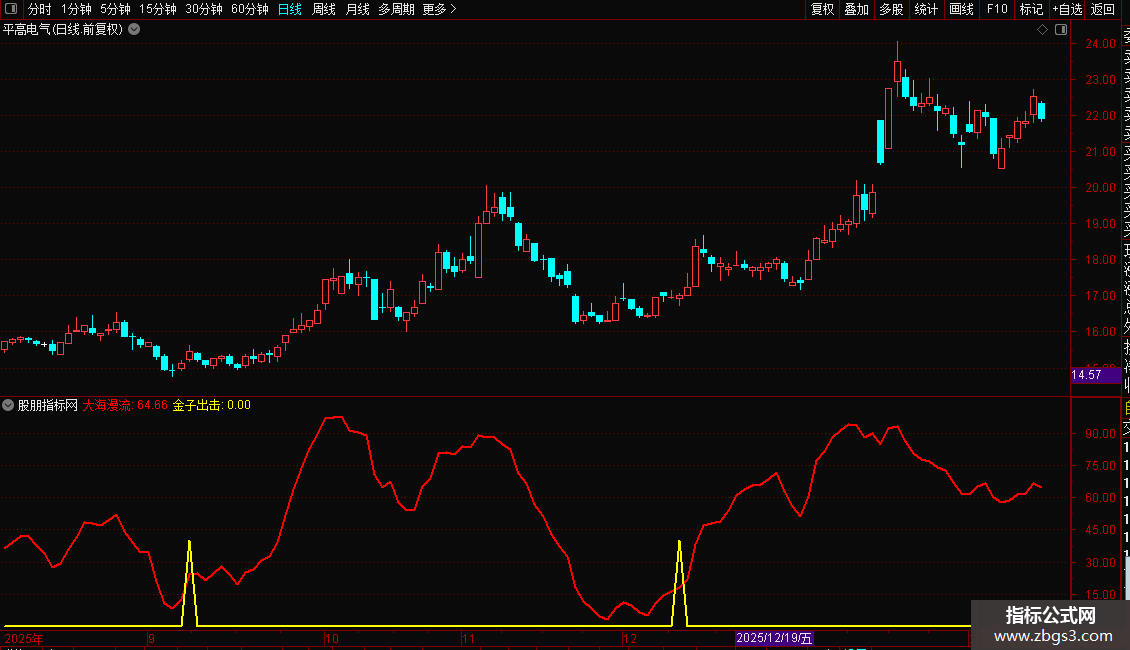Click the 股朋指标网 indicator name
The width and height of the screenshot is (1130, 650).
[x=48, y=405]
